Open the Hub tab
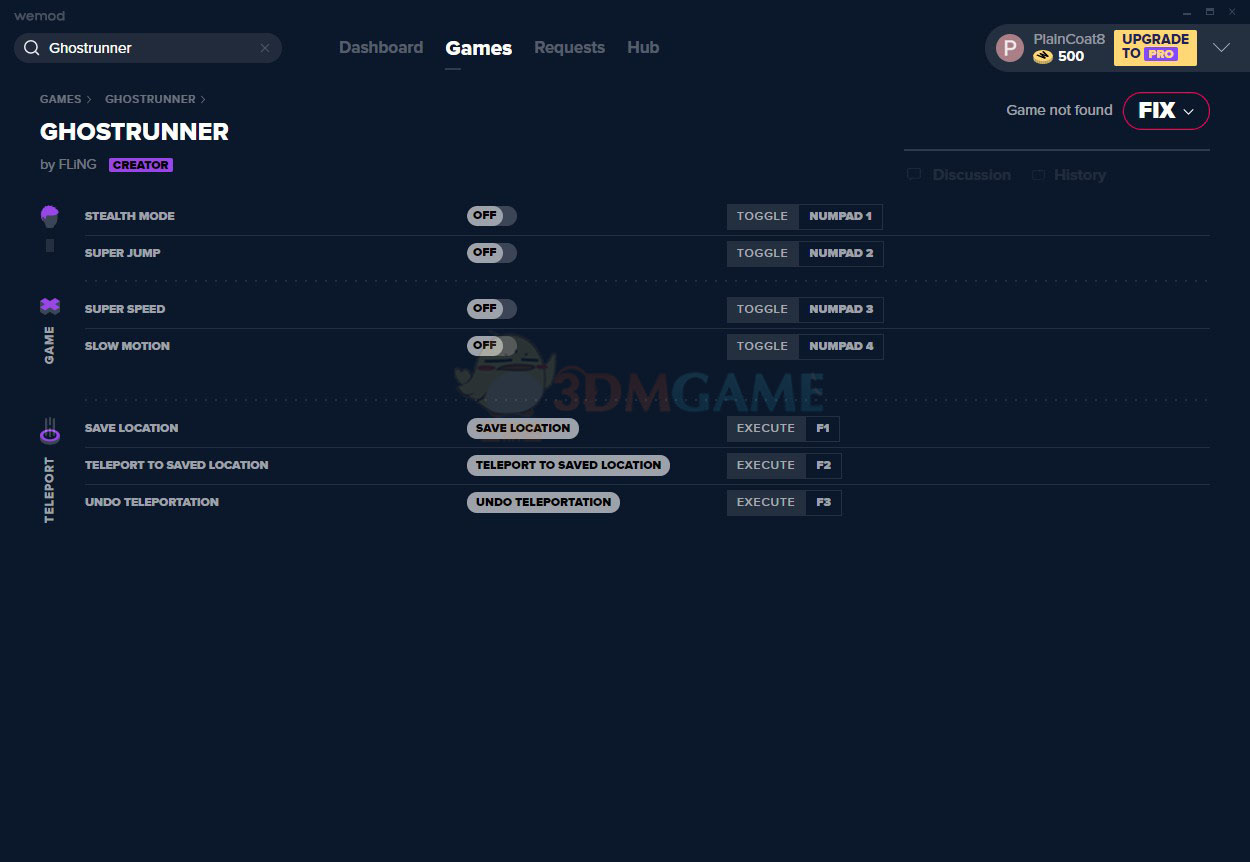1250x862 pixels. [x=643, y=48]
